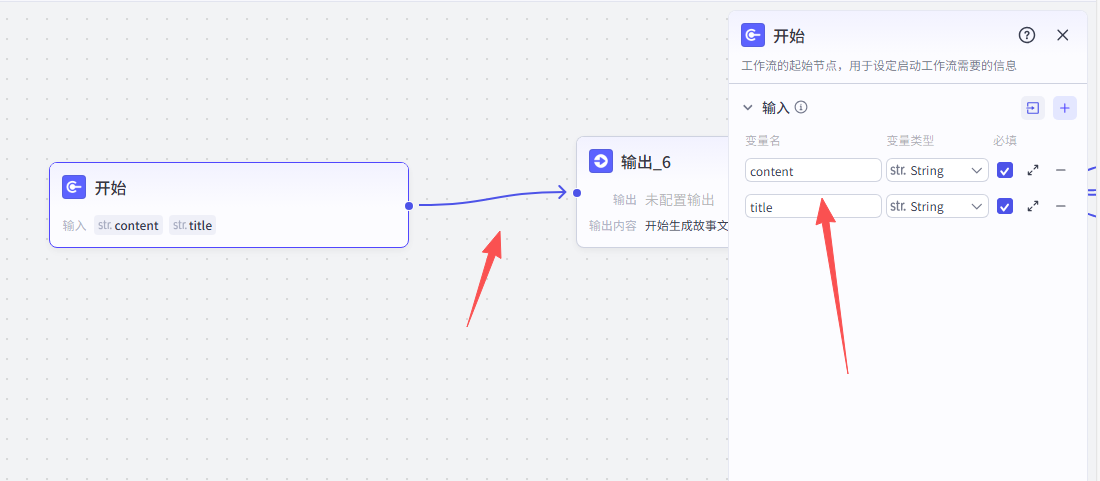Add a new input variable with plus

click(1065, 108)
